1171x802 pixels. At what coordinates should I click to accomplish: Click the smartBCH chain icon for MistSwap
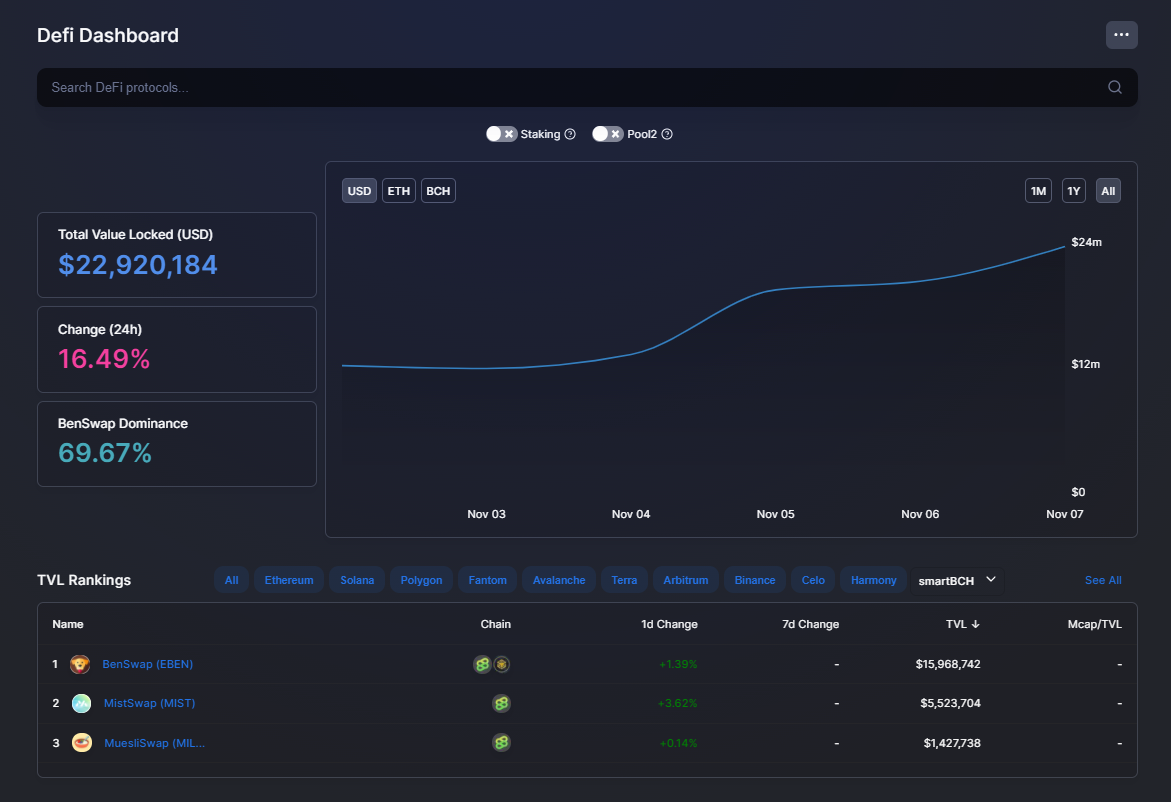pyautogui.click(x=501, y=703)
